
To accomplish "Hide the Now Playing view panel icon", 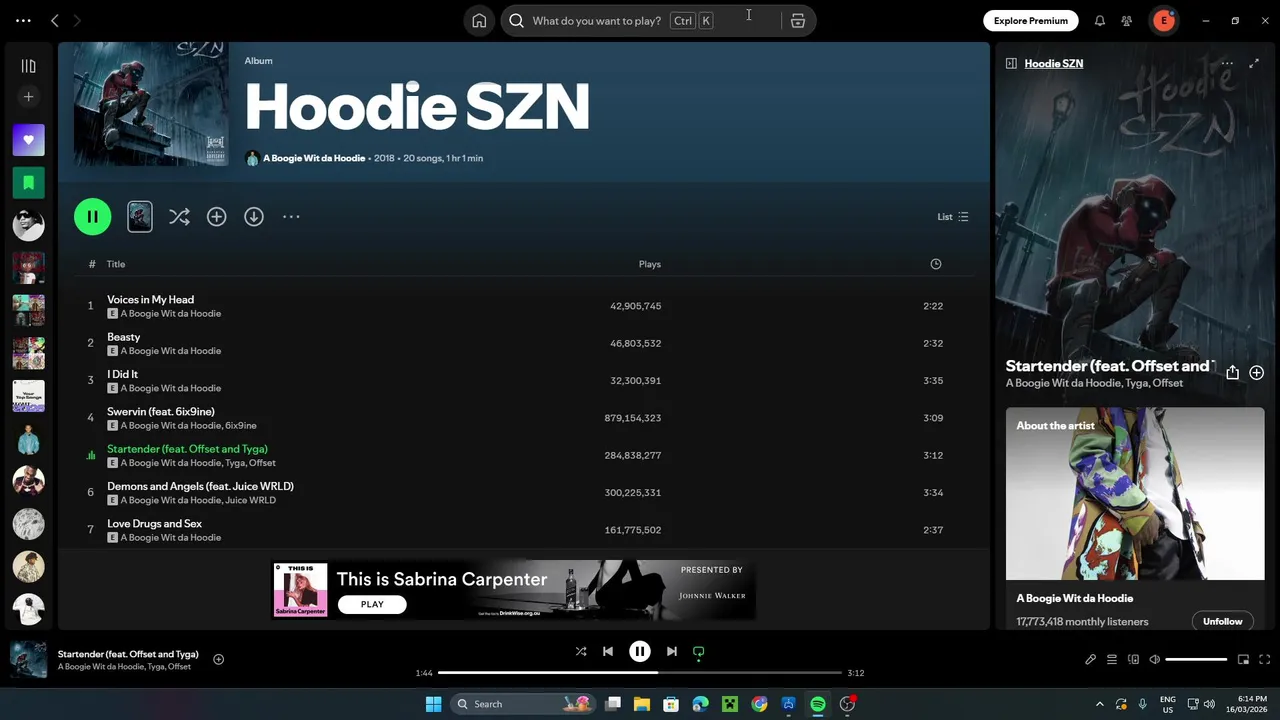I will [1011, 63].
